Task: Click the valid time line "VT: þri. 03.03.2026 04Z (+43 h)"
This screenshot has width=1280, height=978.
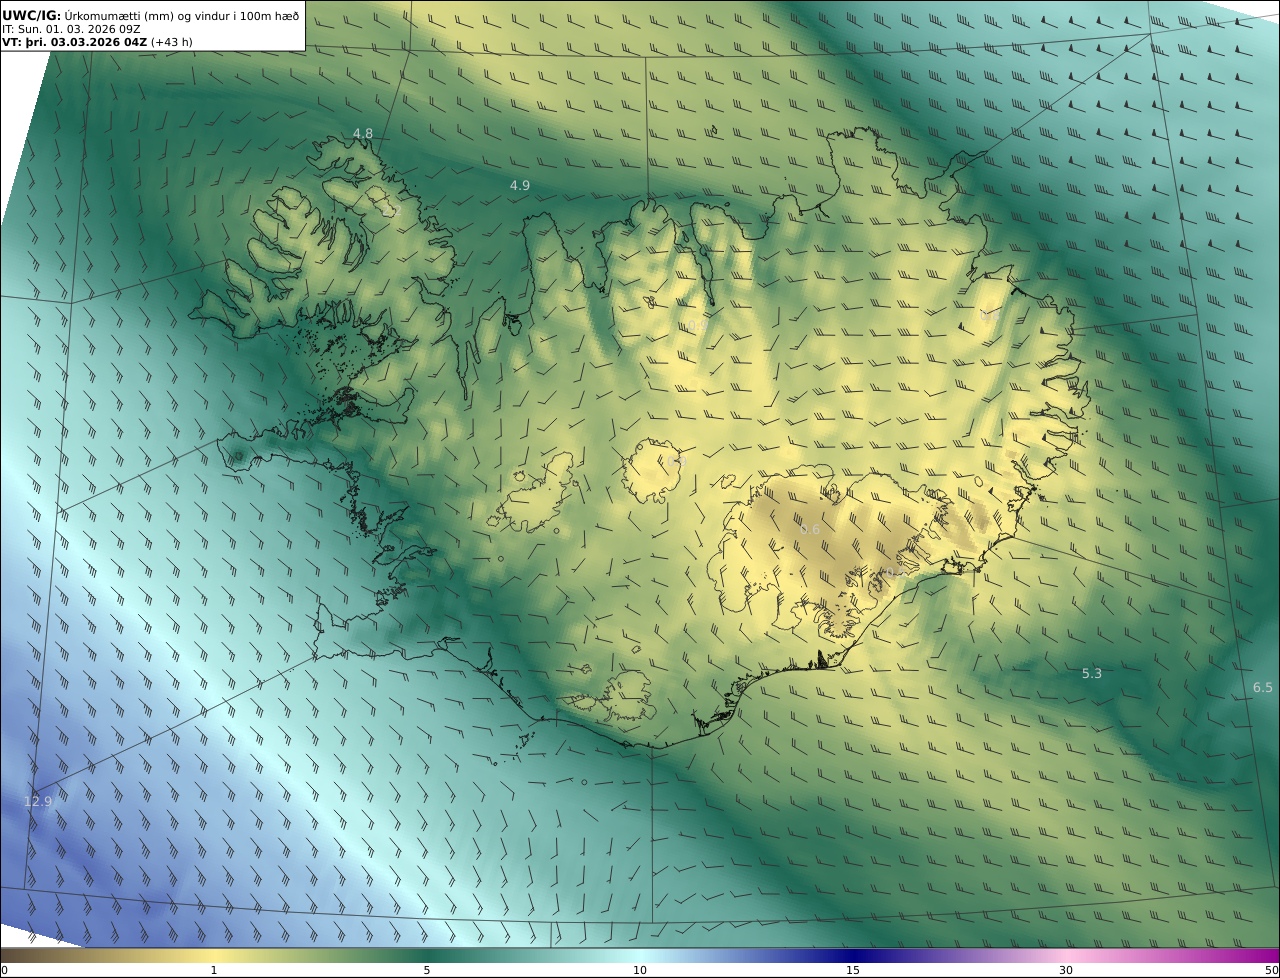Action: point(96,42)
